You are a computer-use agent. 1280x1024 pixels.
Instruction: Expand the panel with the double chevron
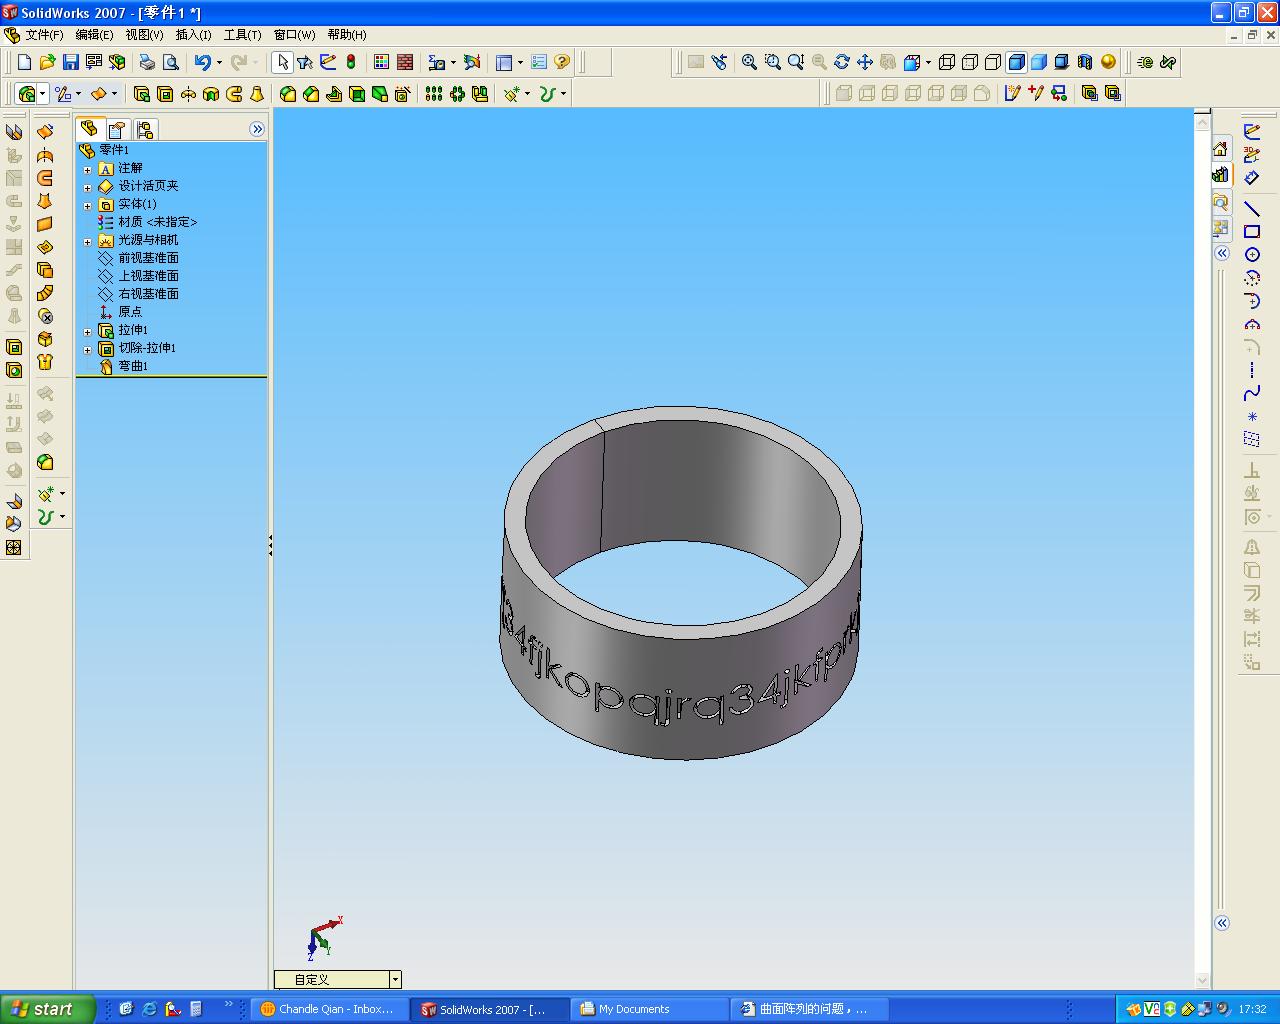click(257, 129)
